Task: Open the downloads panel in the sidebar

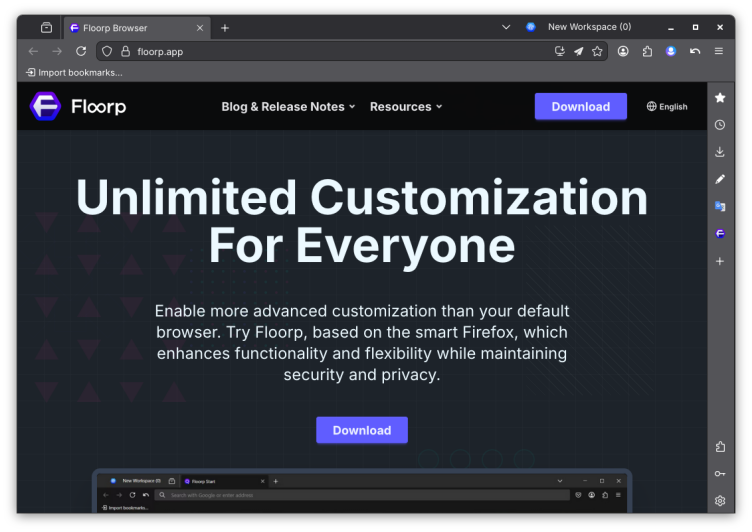Action: (x=720, y=152)
